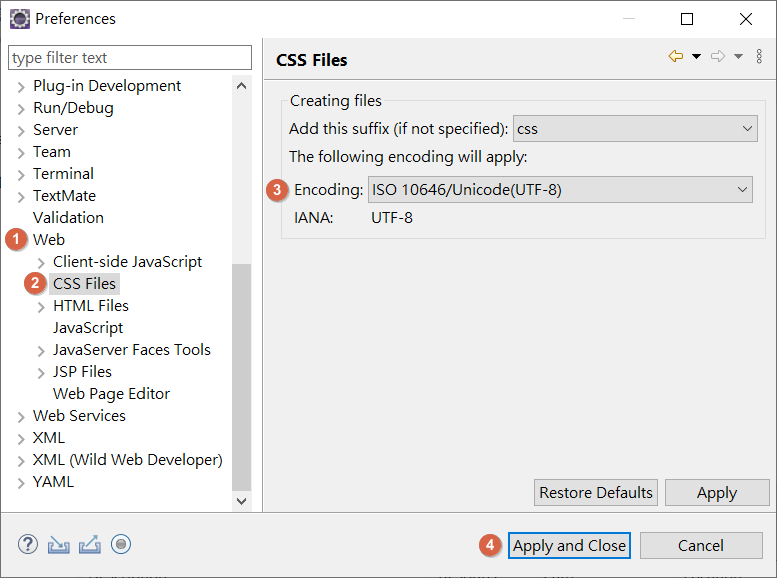Expand the Server node
This screenshot has width=777, height=578.
[x=20, y=131]
